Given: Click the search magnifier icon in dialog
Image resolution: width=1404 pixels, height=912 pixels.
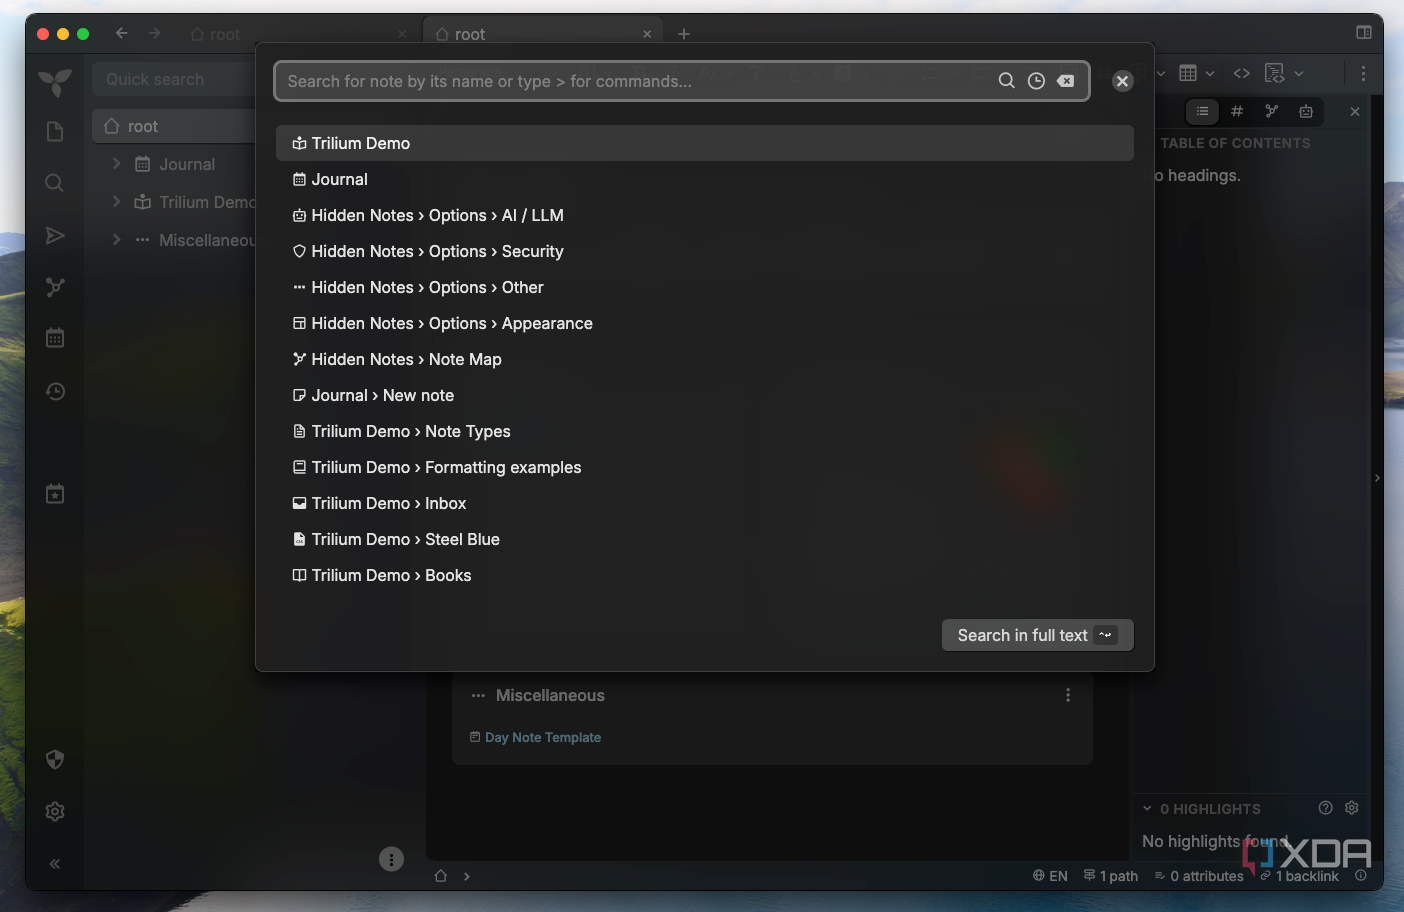Looking at the screenshot, I should [1006, 81].
